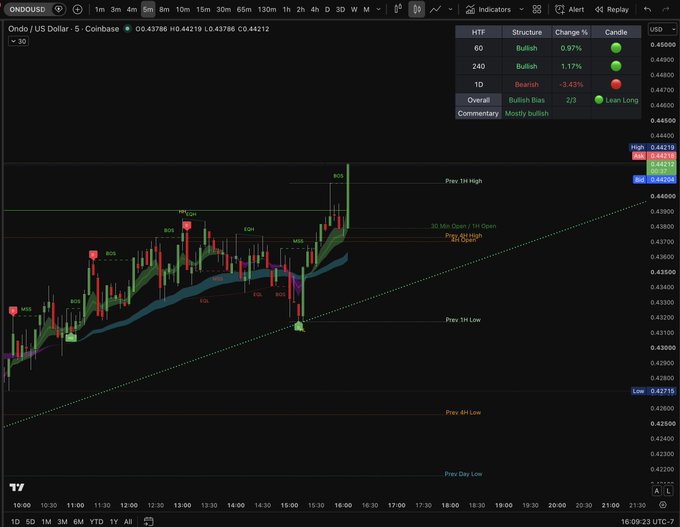Set the chart range to 6M
The image size is (680, 527).
point(78,521)
